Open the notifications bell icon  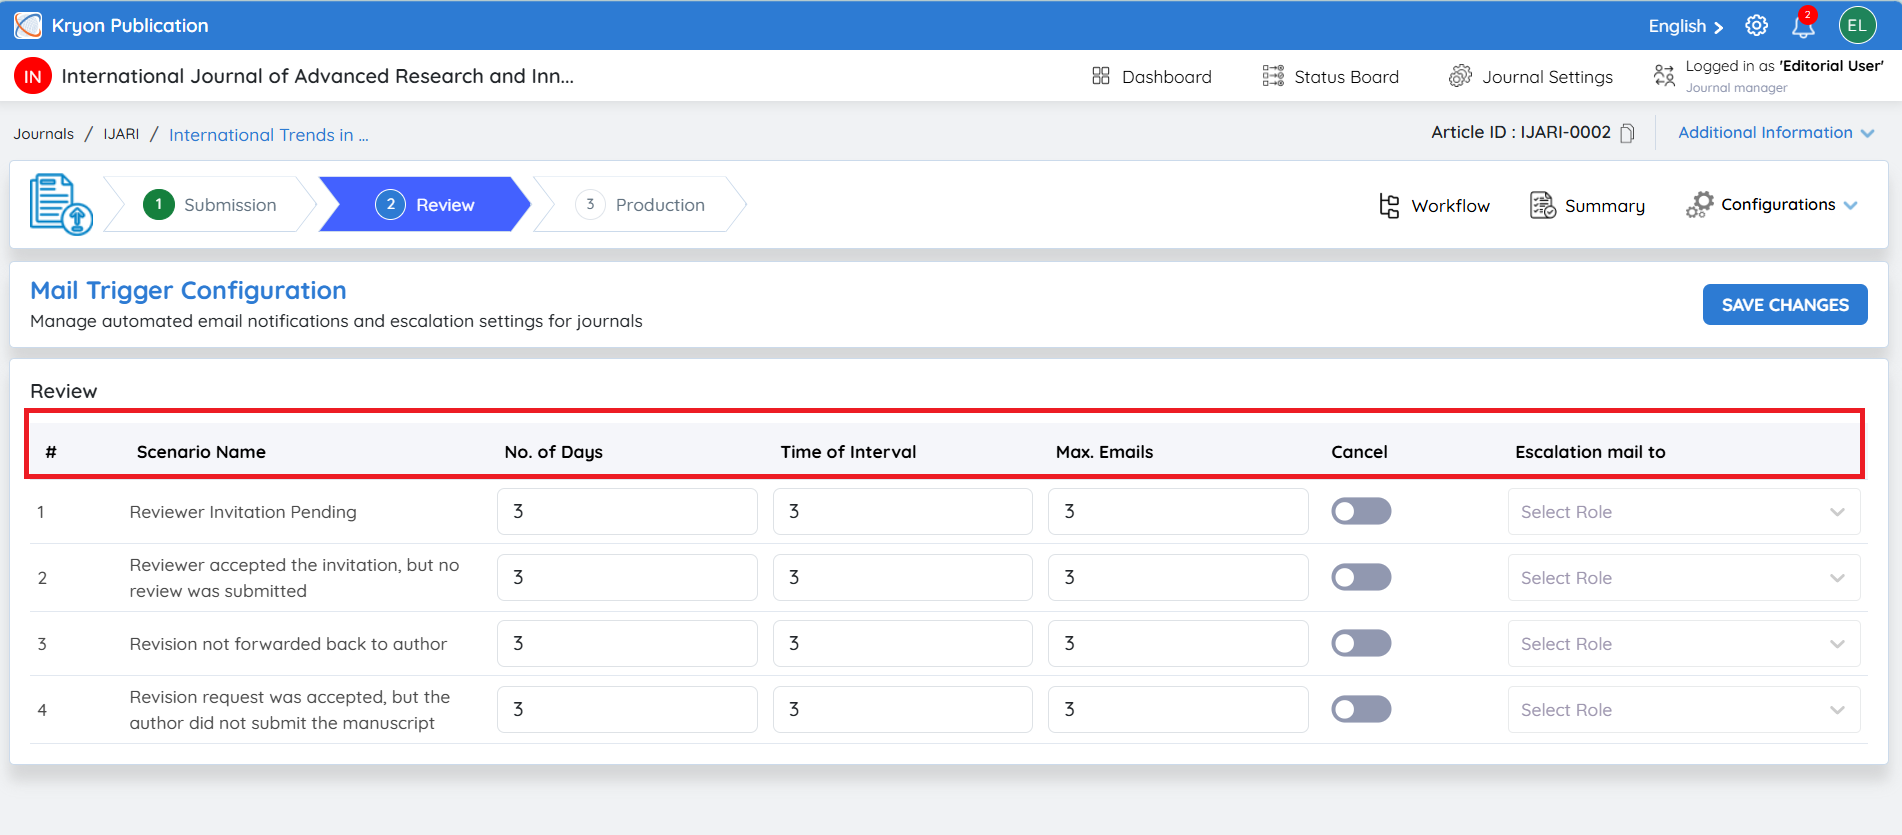1804,25
